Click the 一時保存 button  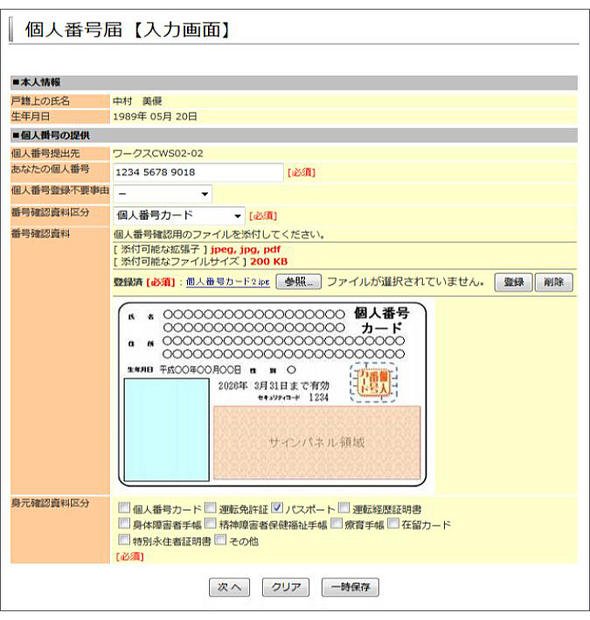pos(350,587)
